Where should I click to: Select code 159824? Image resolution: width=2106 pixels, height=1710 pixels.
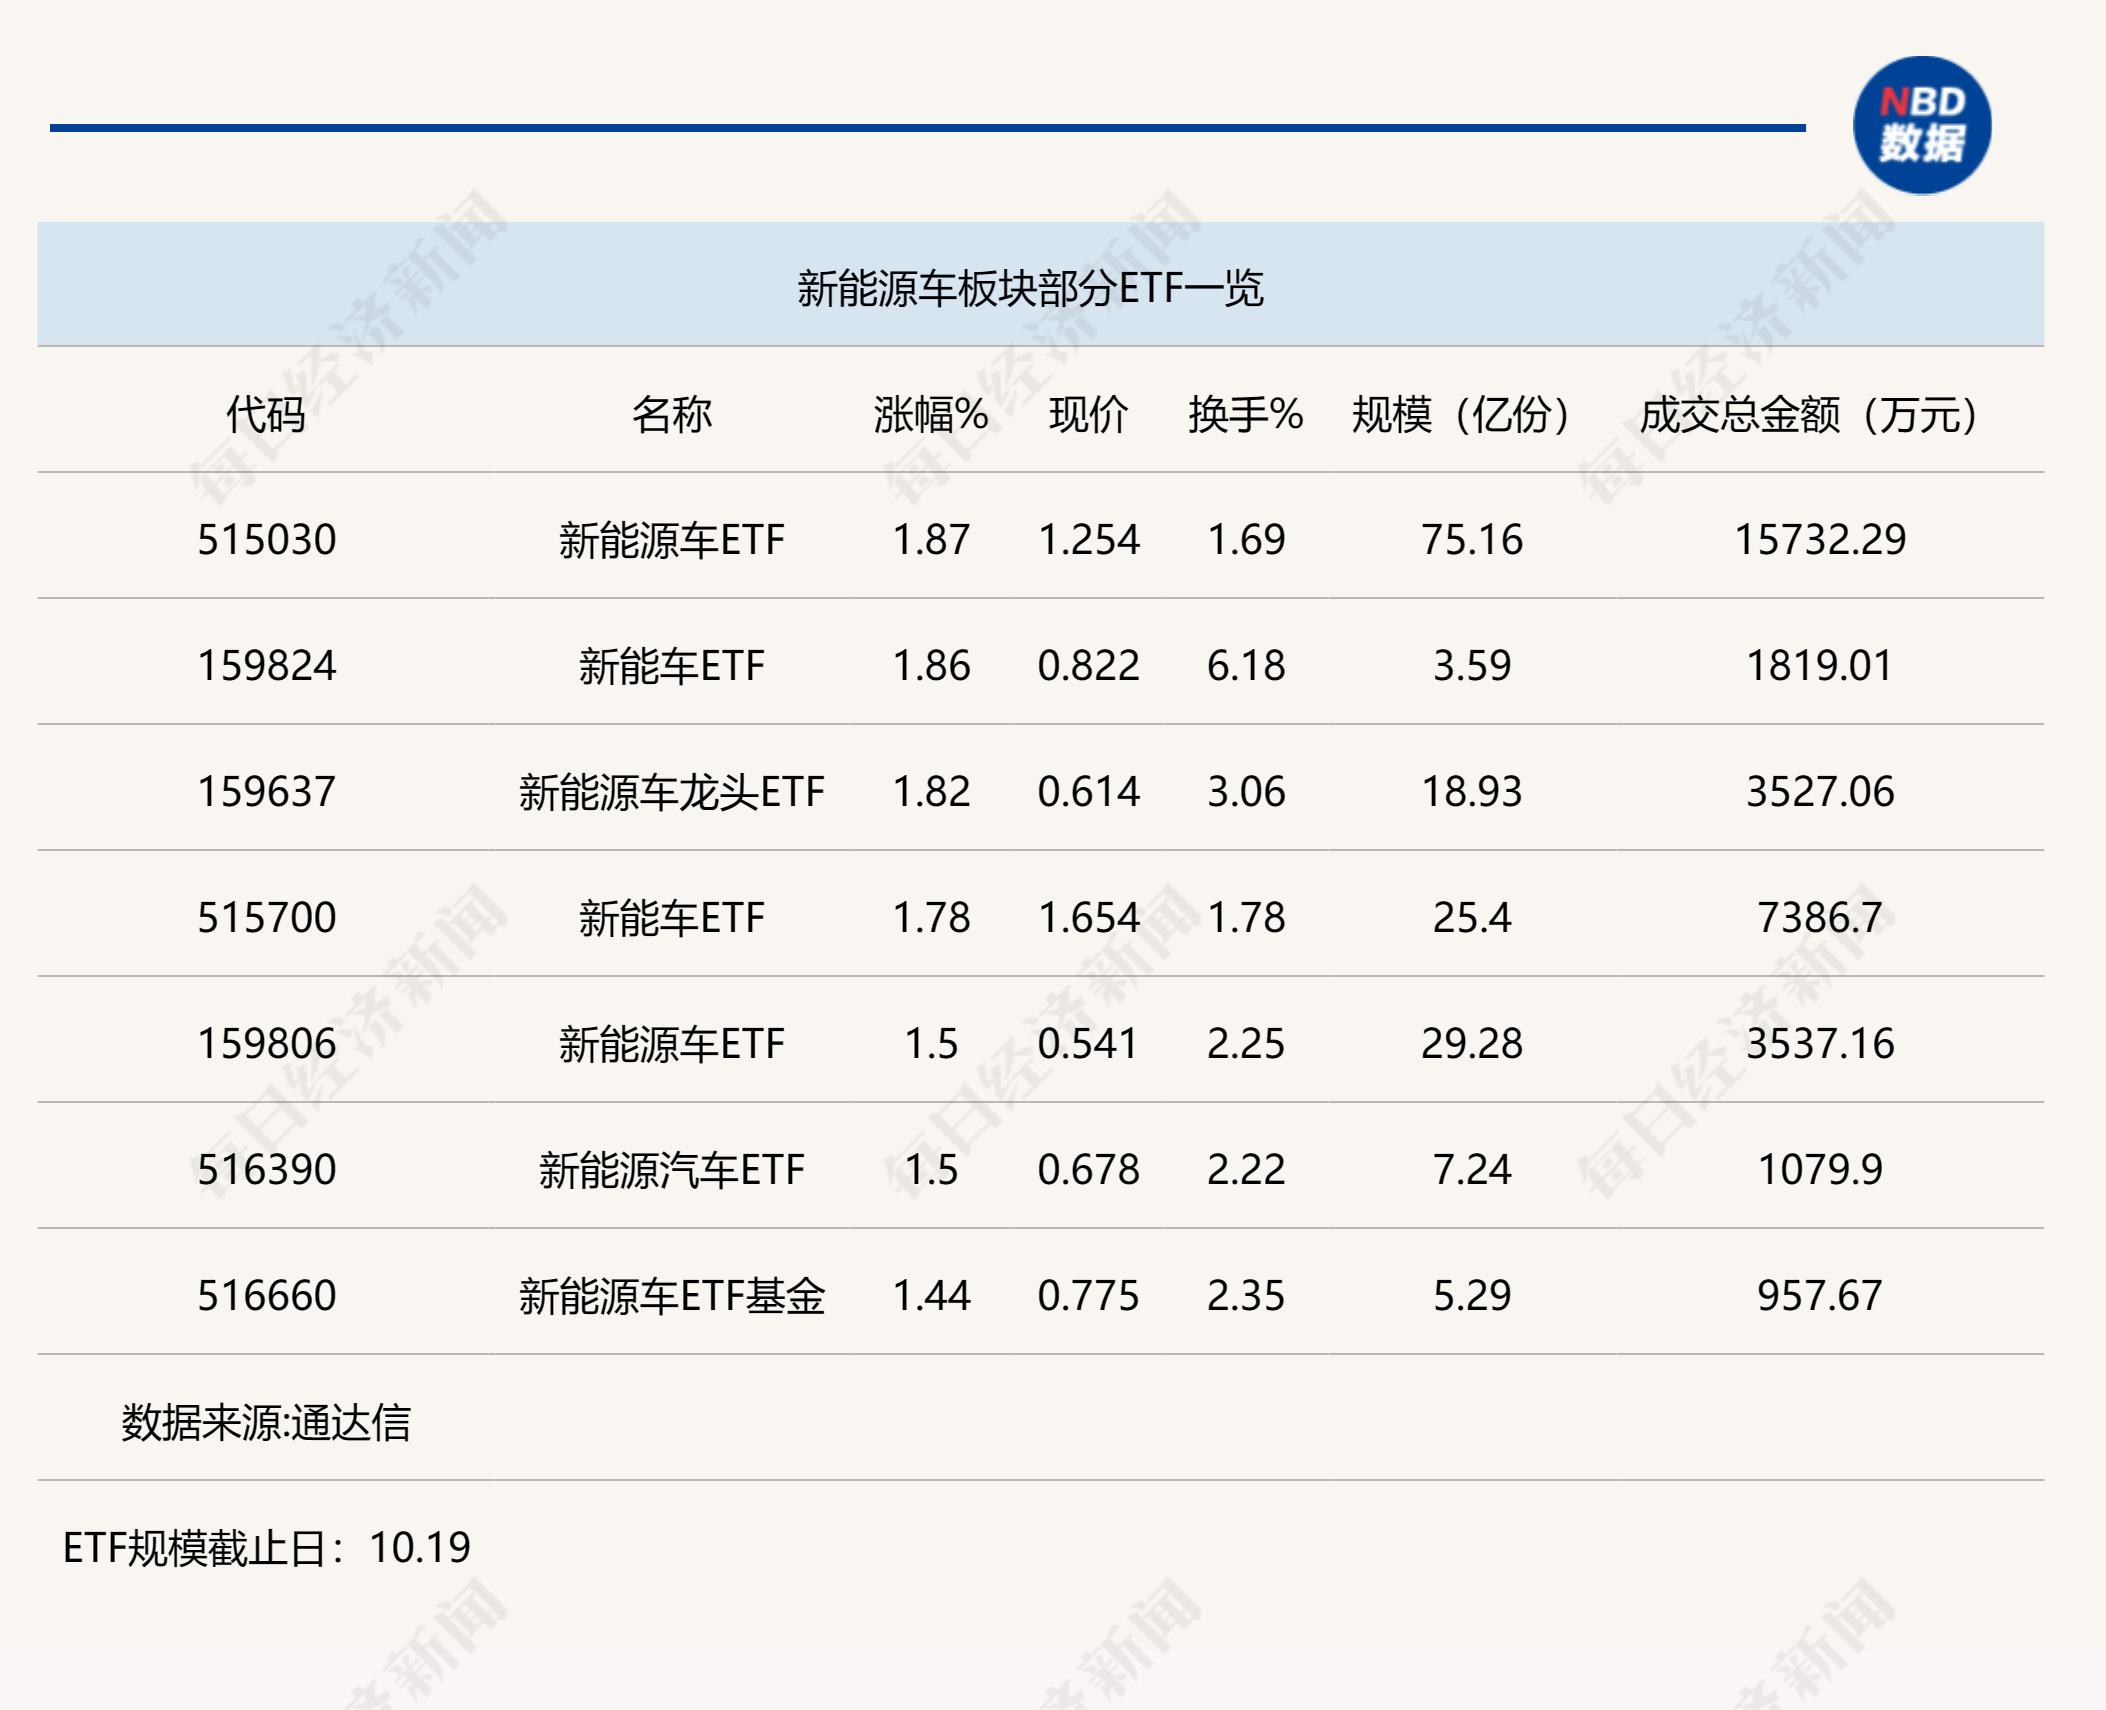266,666
